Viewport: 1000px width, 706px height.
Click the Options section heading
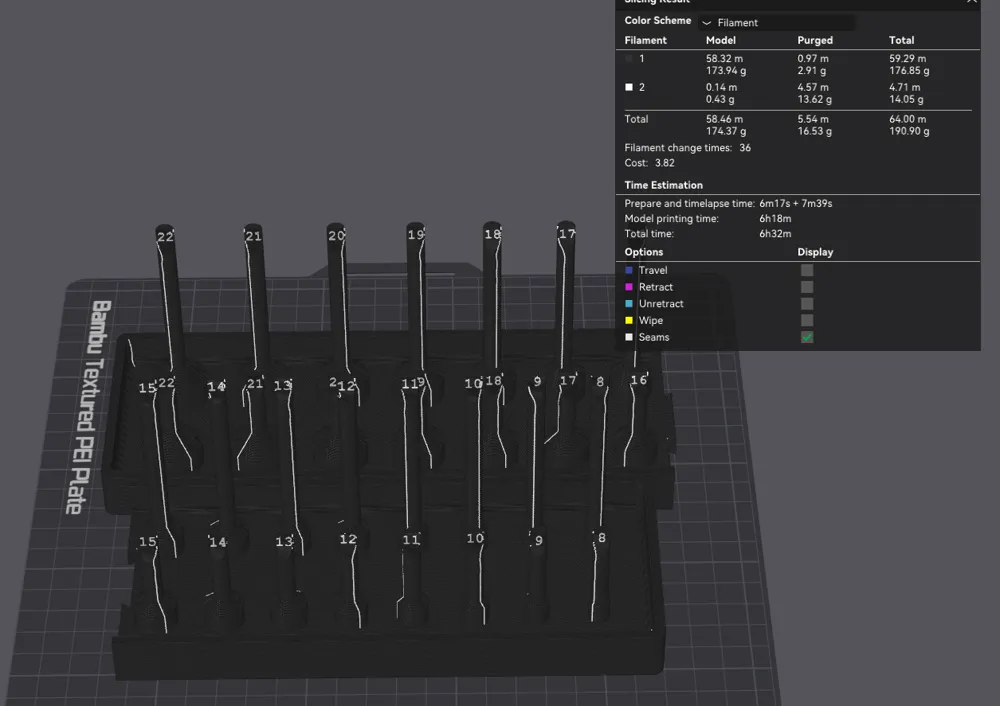tap(643, 252)
